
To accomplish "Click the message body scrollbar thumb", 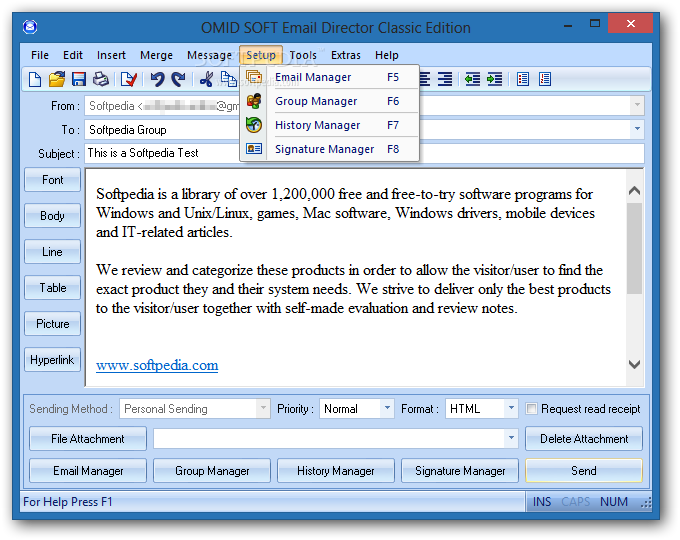I will [634, 248].
